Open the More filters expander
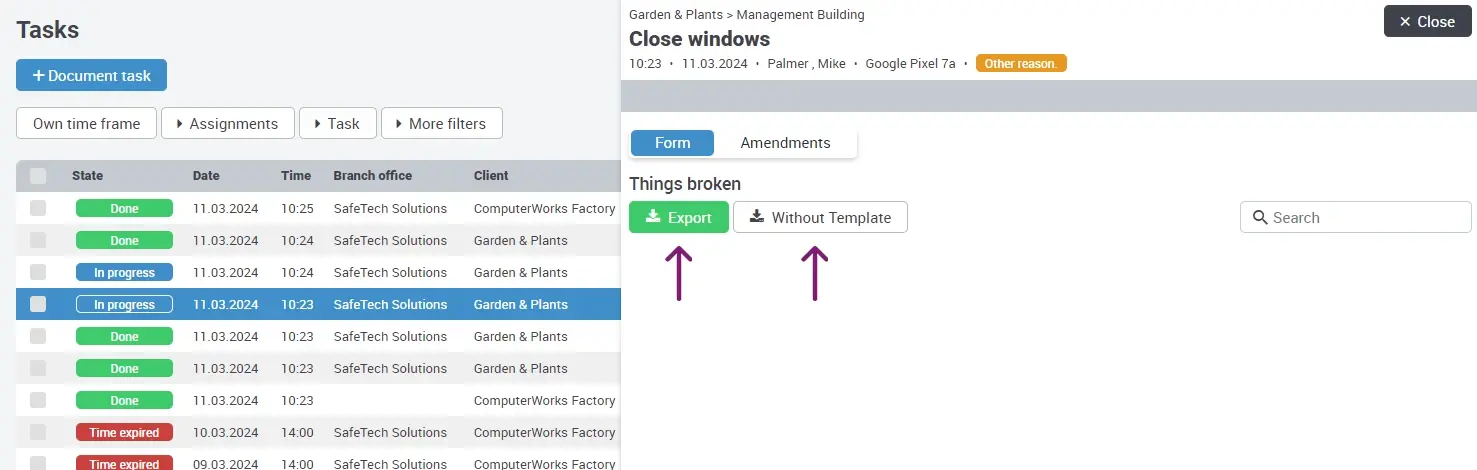 point(441,124)
